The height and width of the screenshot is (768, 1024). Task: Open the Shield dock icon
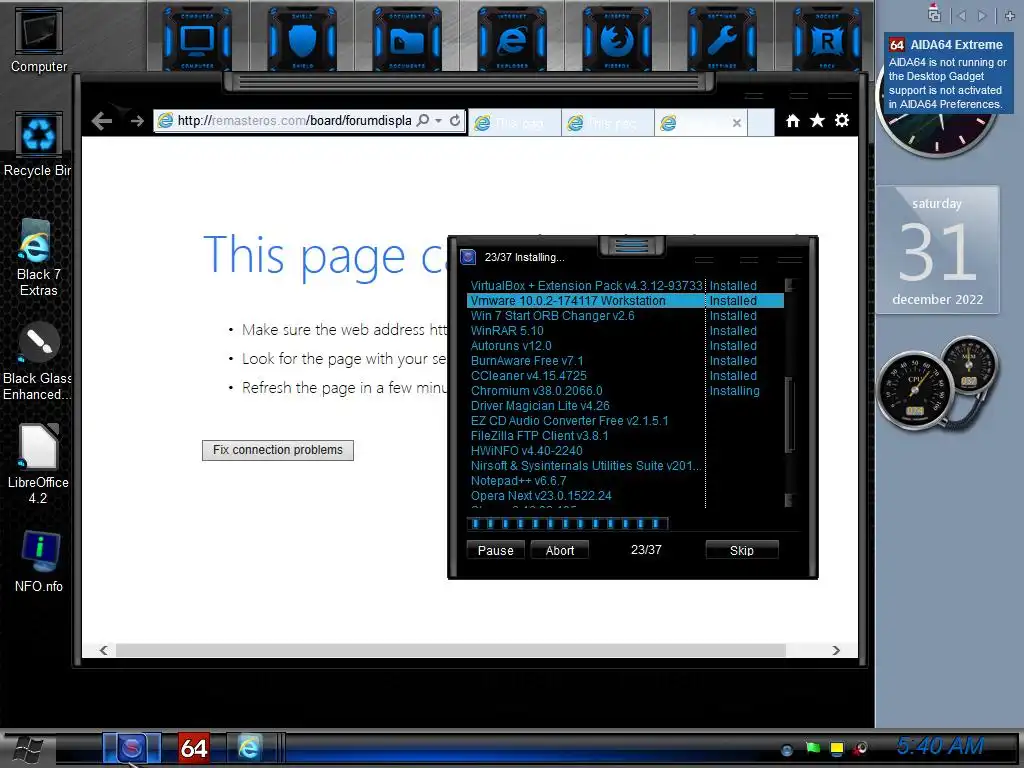point(302,39)
